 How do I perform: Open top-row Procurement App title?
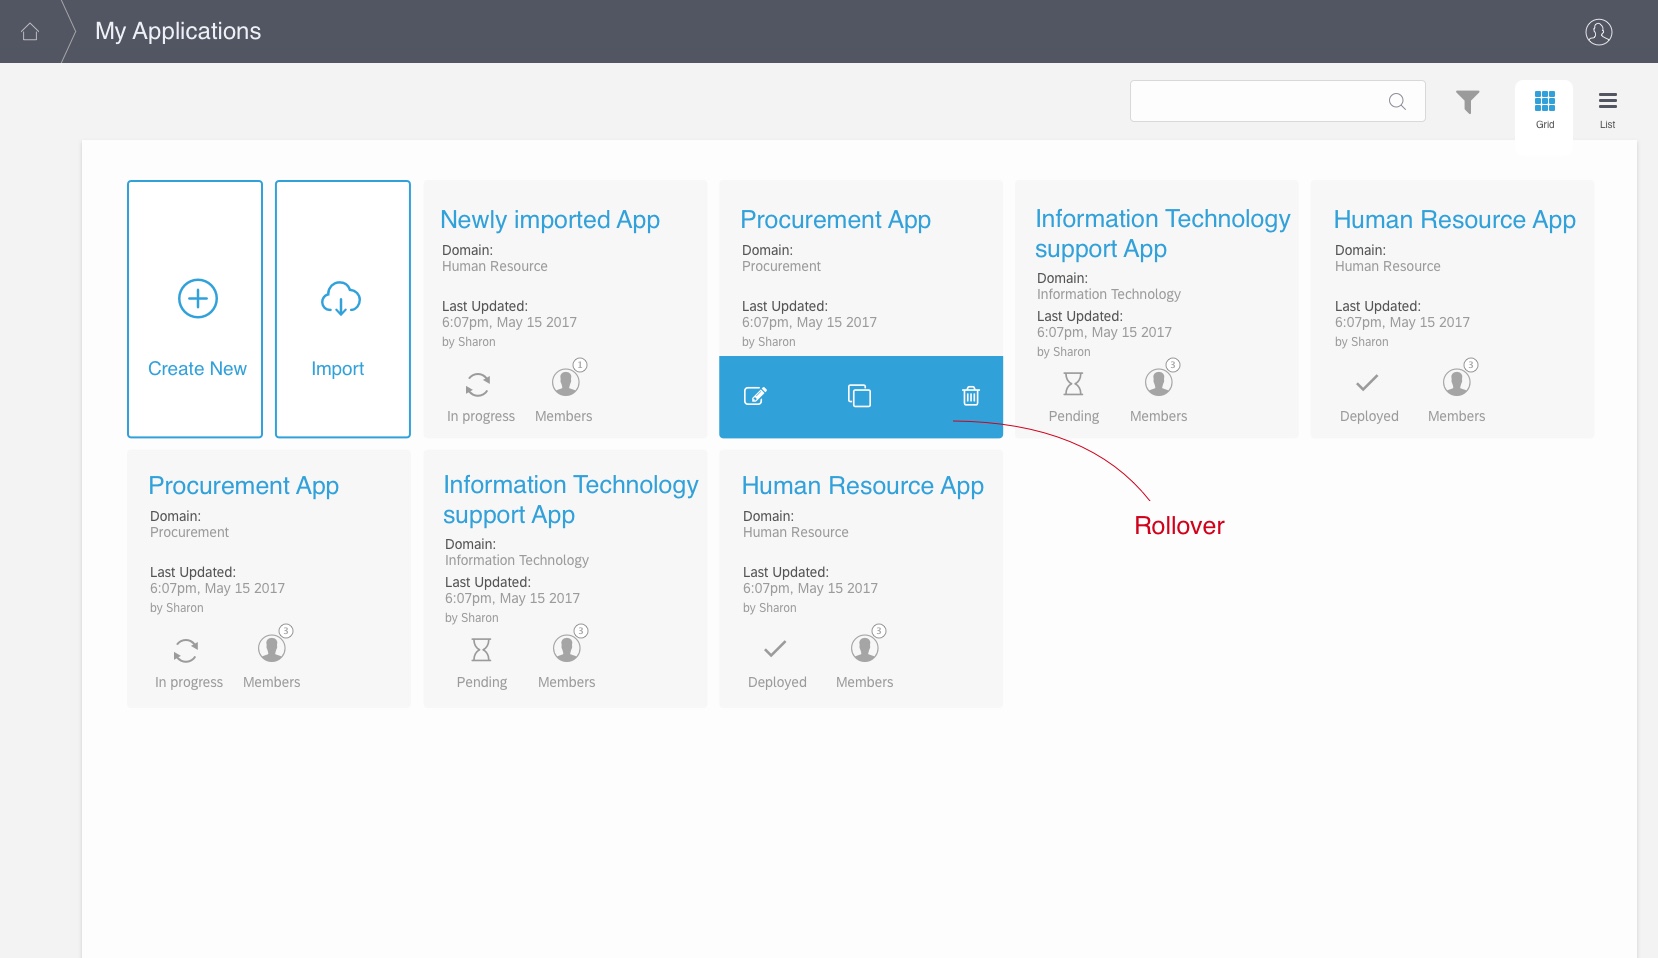pyautogui.click(x=835, y=220)
